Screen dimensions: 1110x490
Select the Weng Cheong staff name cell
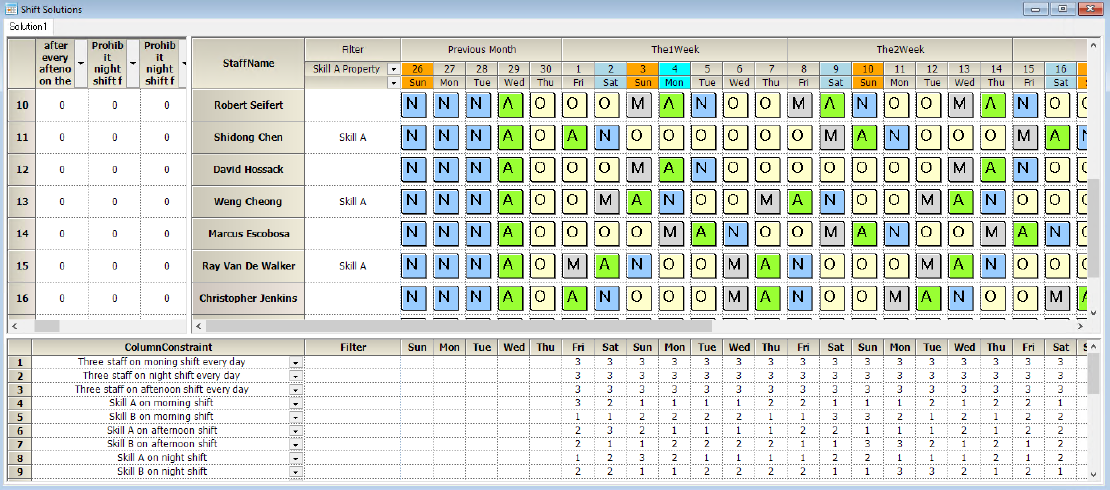pos(248,202)
